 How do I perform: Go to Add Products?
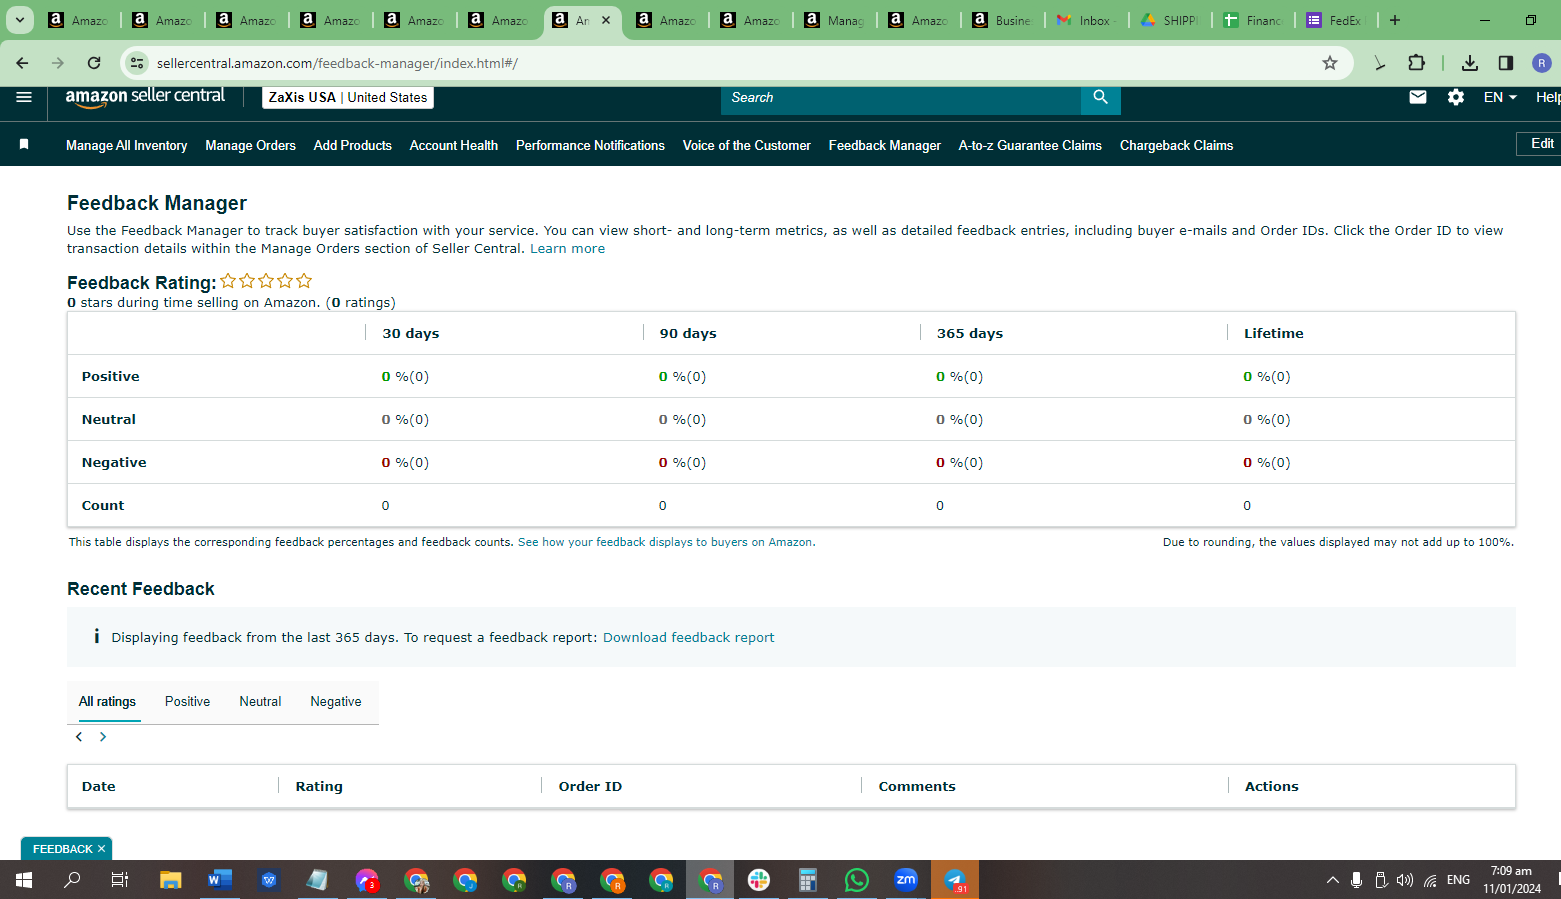pos(352,145)
